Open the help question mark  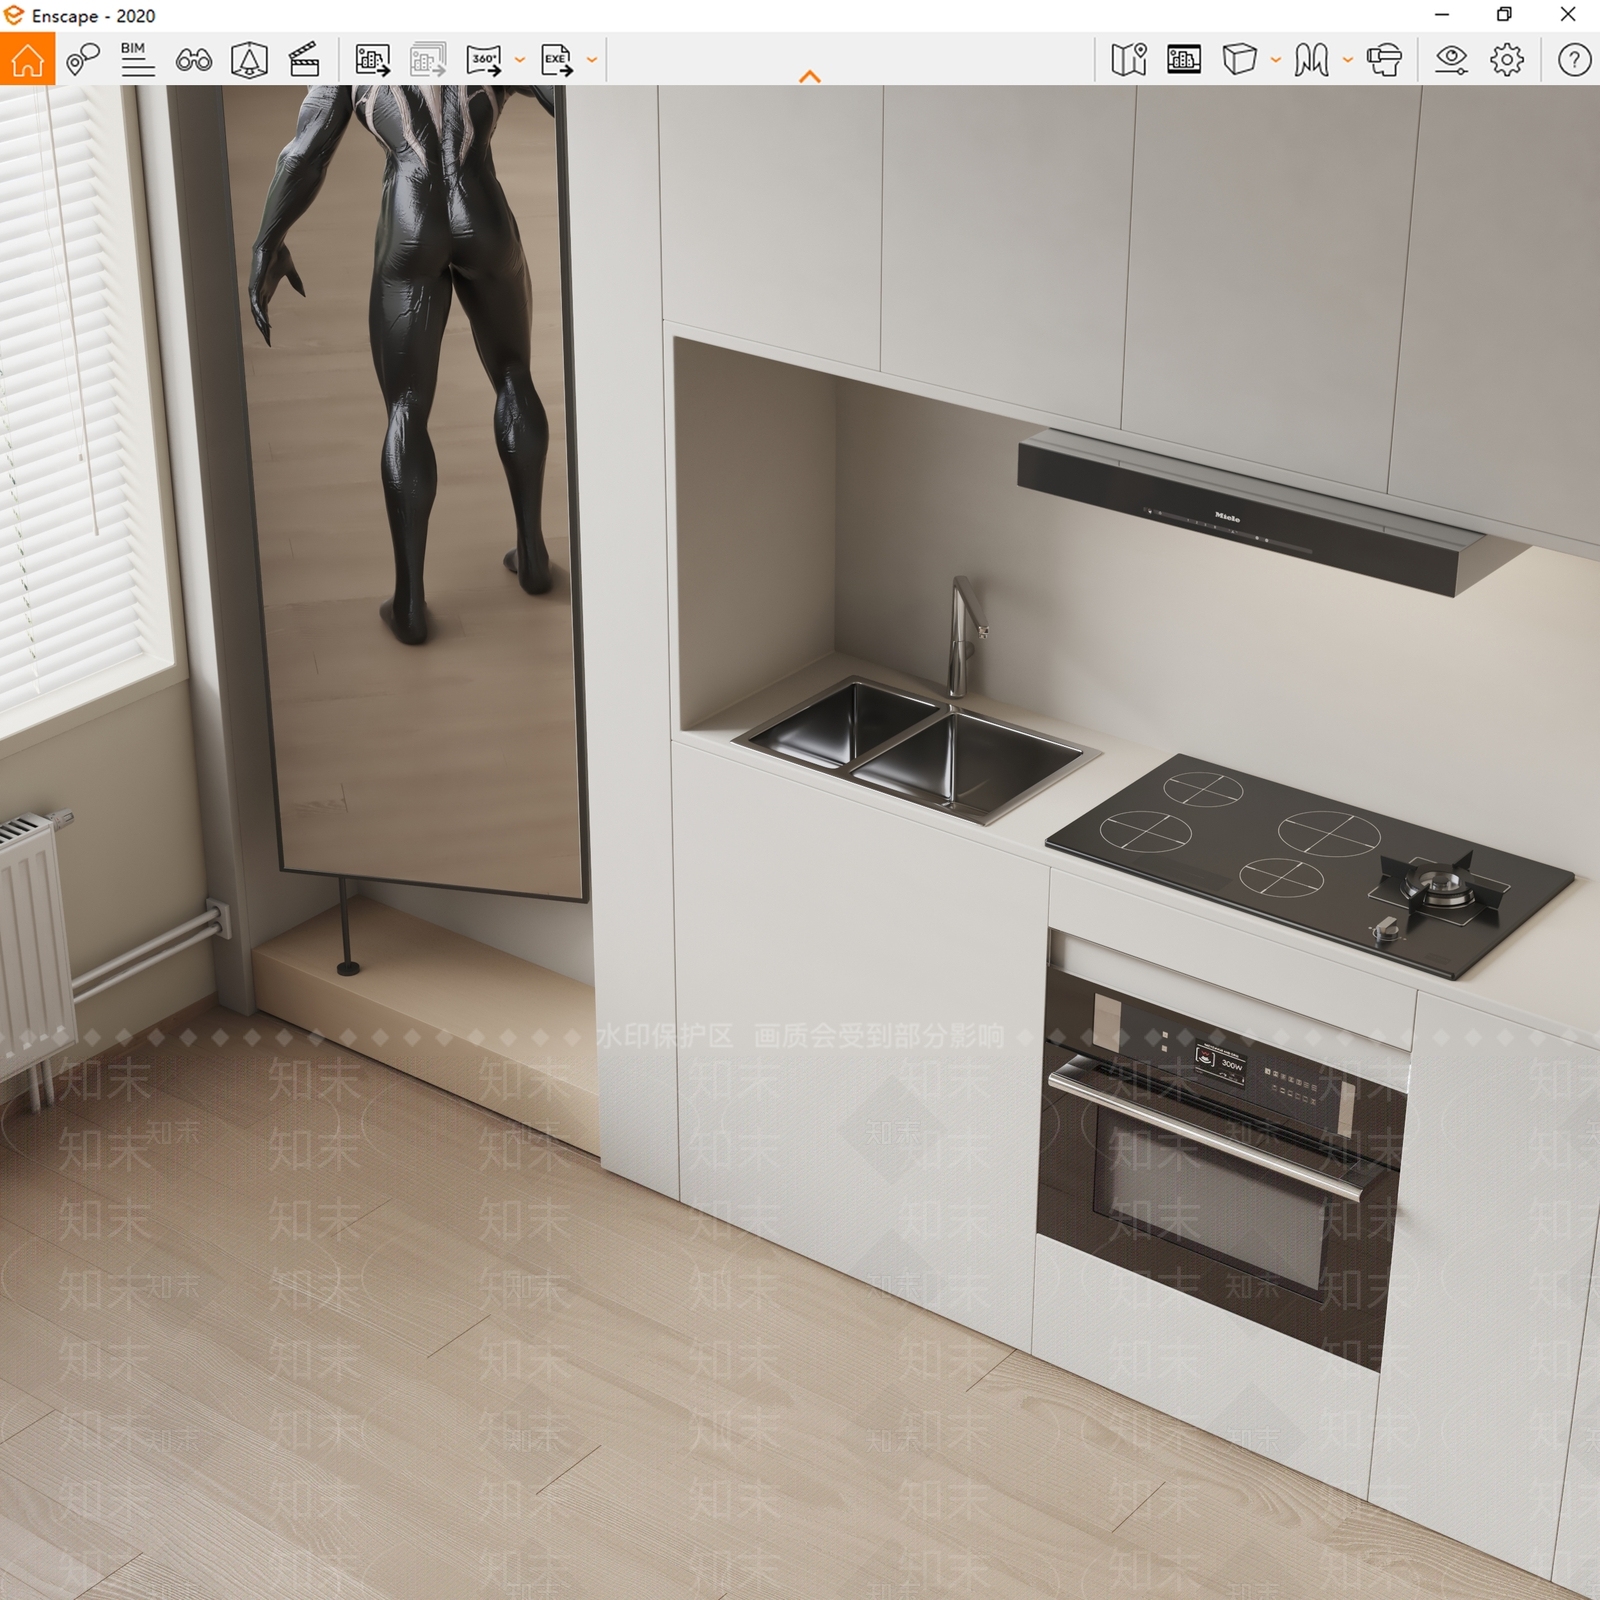coord(1574,60)
